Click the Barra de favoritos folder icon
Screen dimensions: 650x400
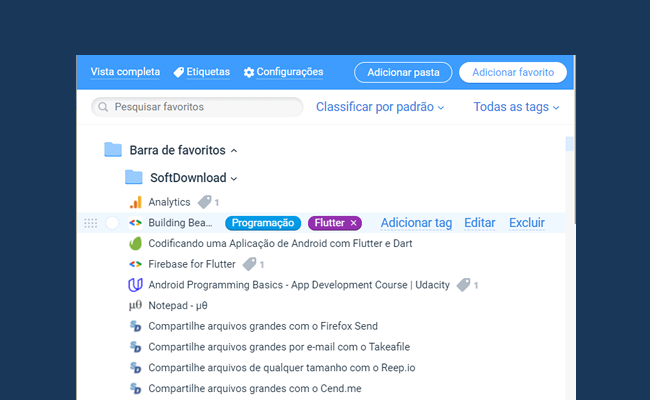tap(113, 150)
